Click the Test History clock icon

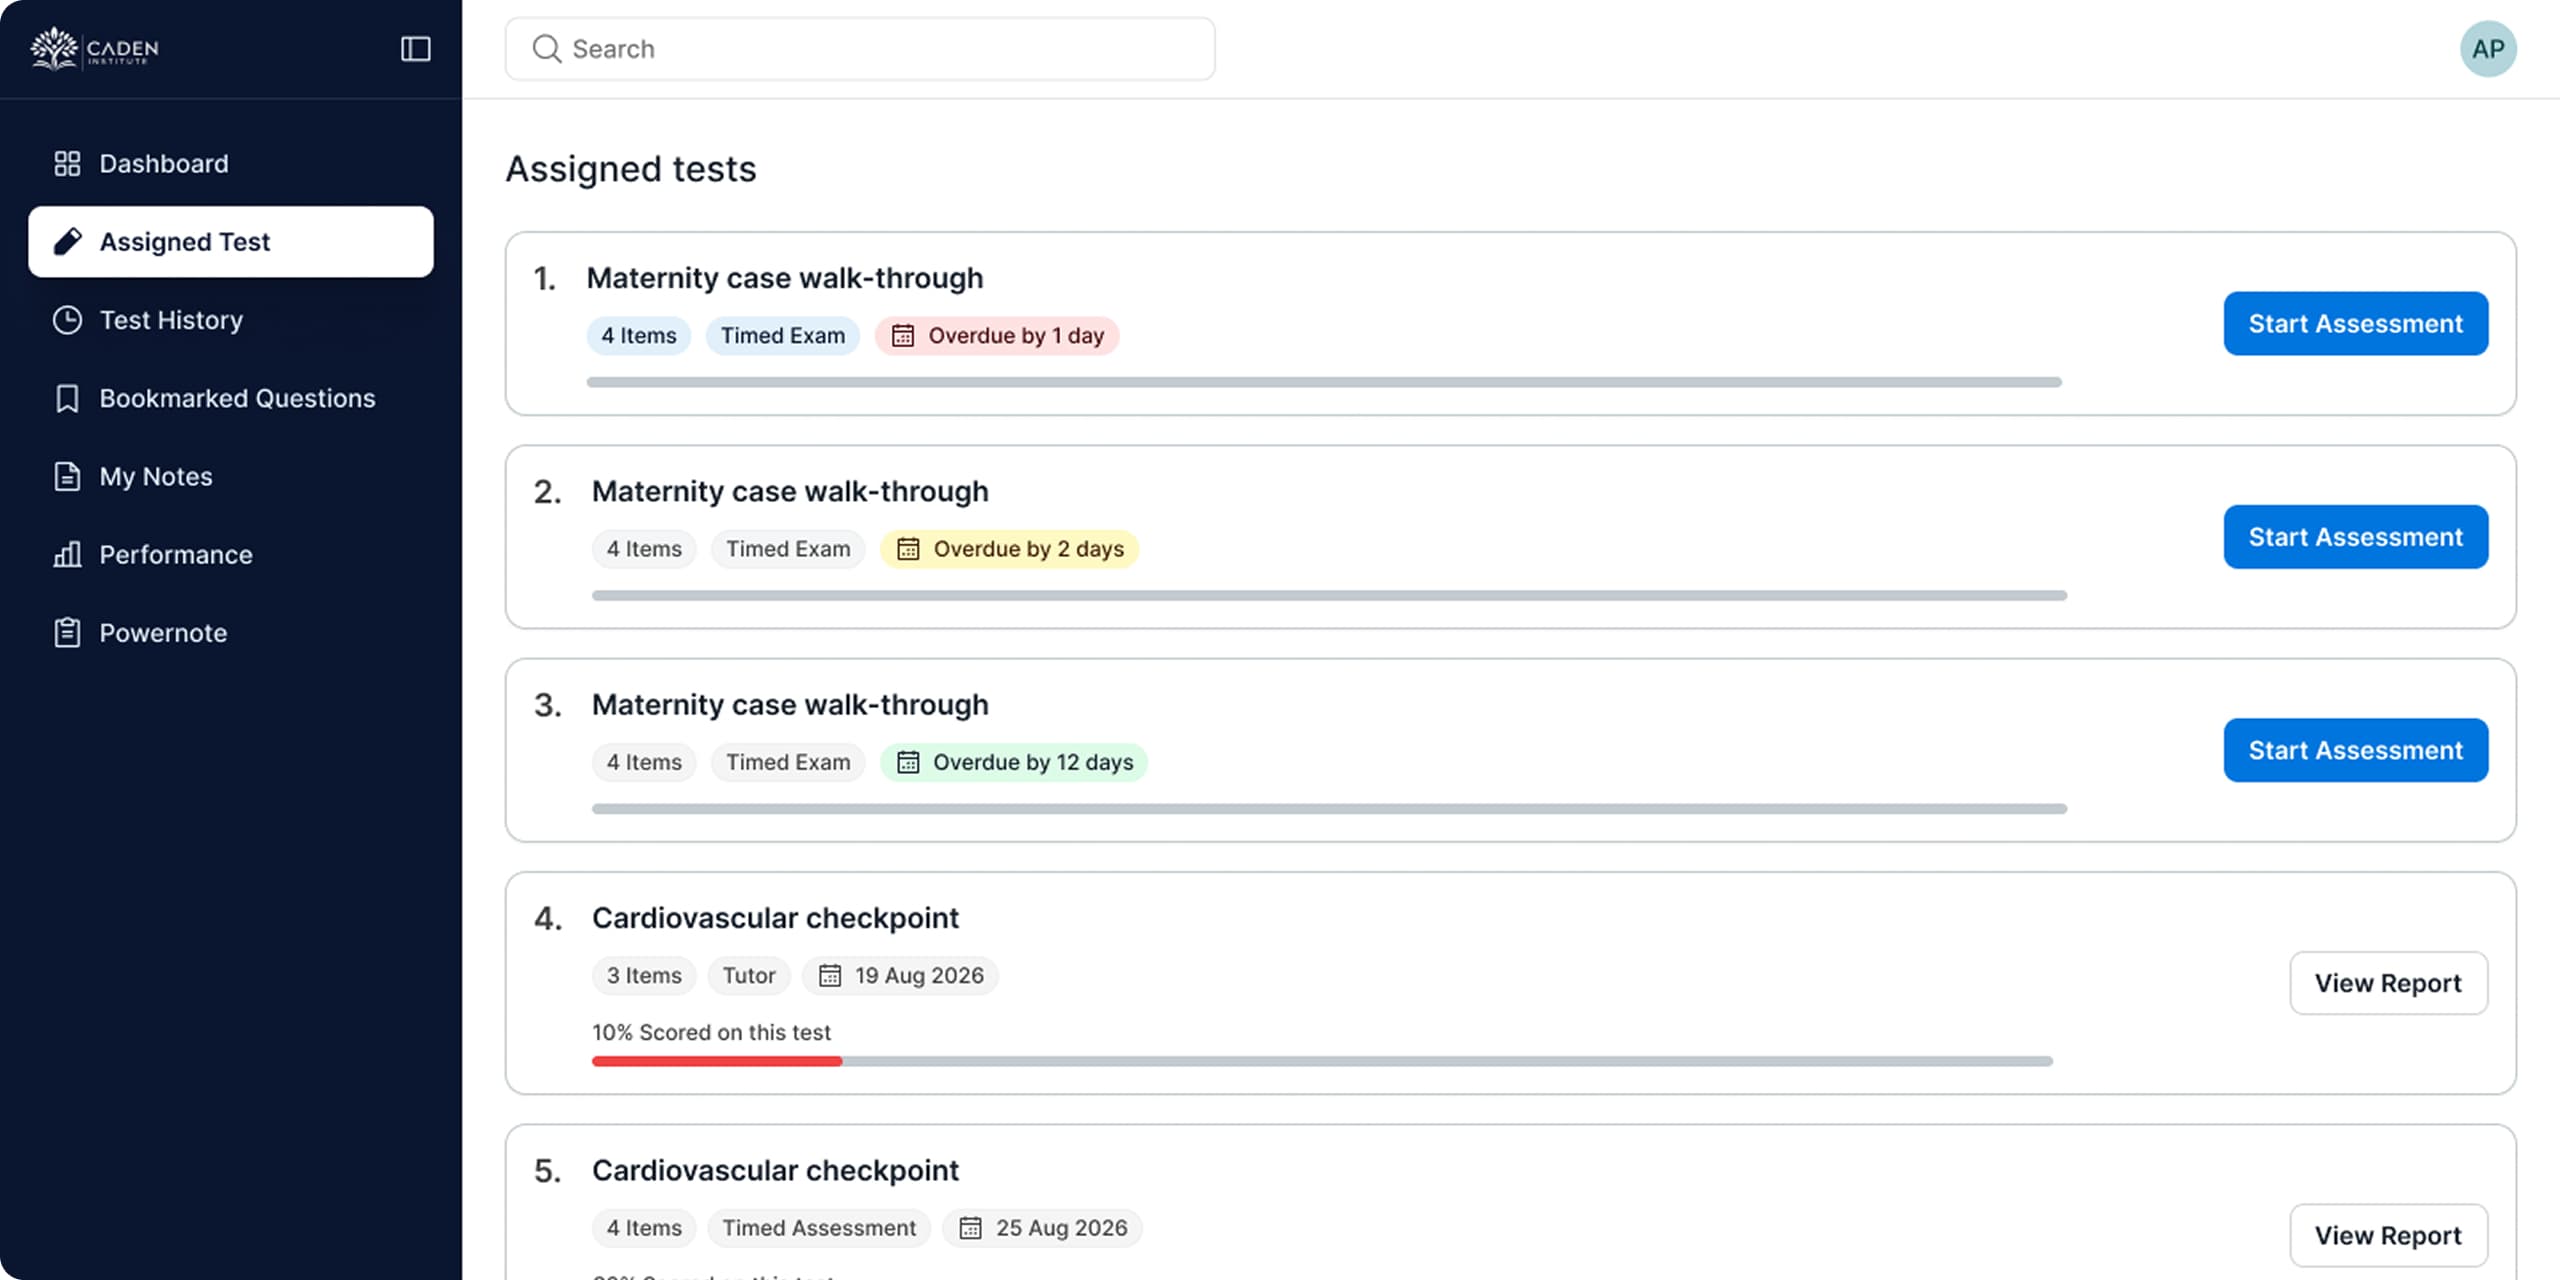[x=67, y=320]
